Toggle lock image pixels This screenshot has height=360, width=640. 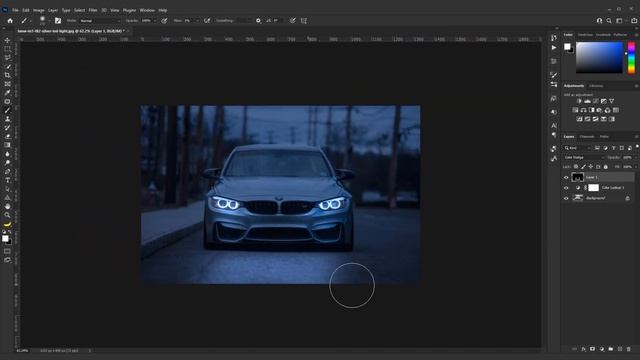[x=583, y=167]
